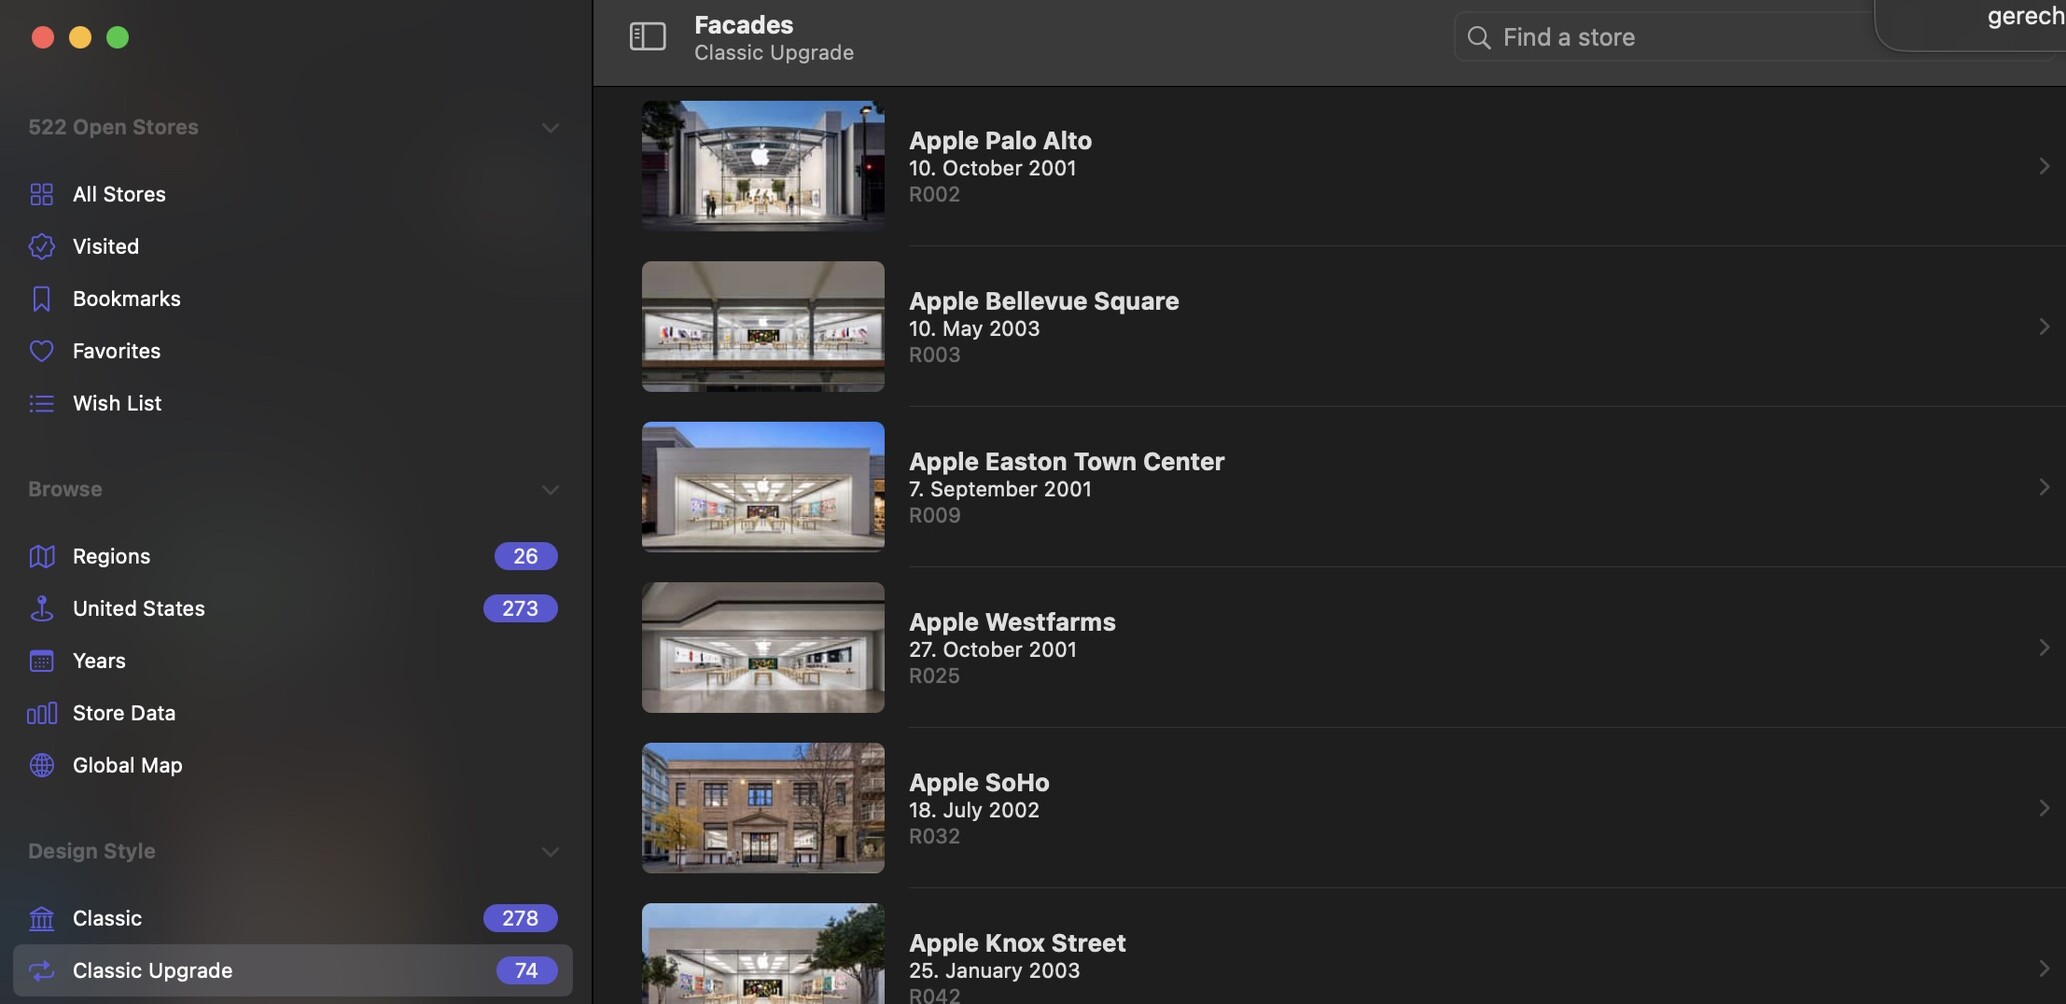Click the Apple Bellevue Square title

(x=1044, y=301)
